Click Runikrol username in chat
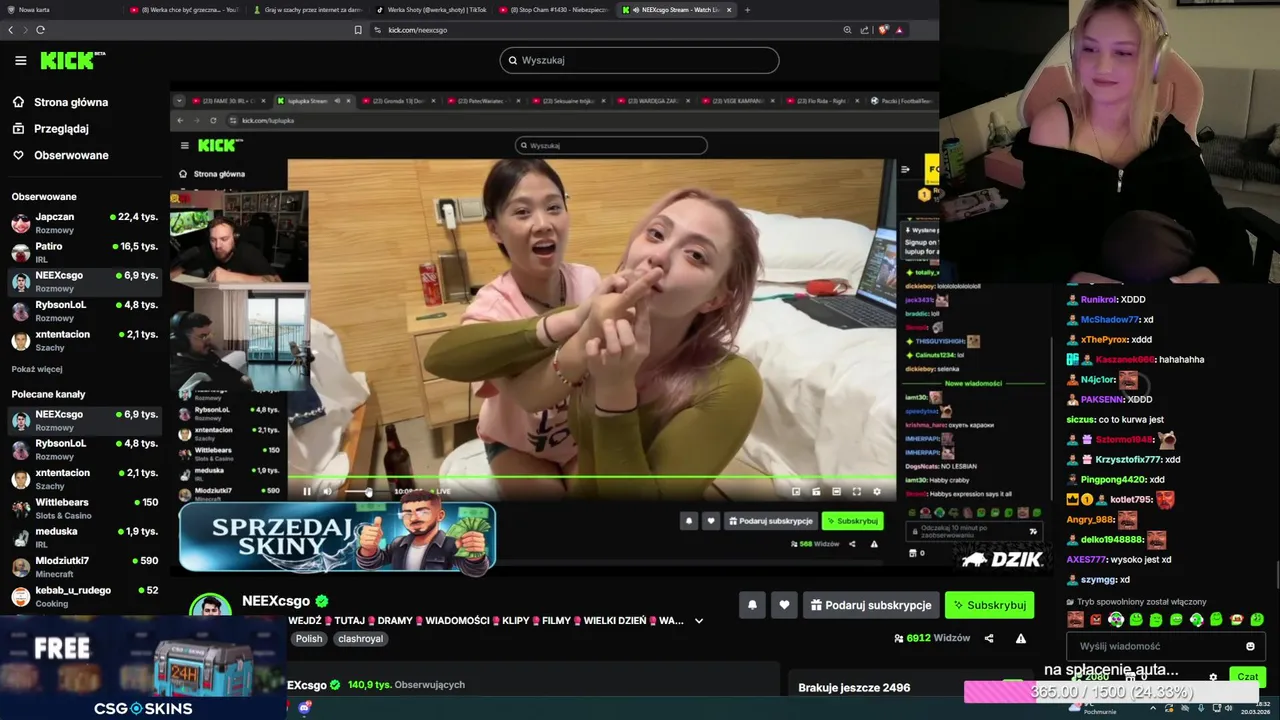The height and width of the screenshot is (720, 1280). tap(1098, 299)
